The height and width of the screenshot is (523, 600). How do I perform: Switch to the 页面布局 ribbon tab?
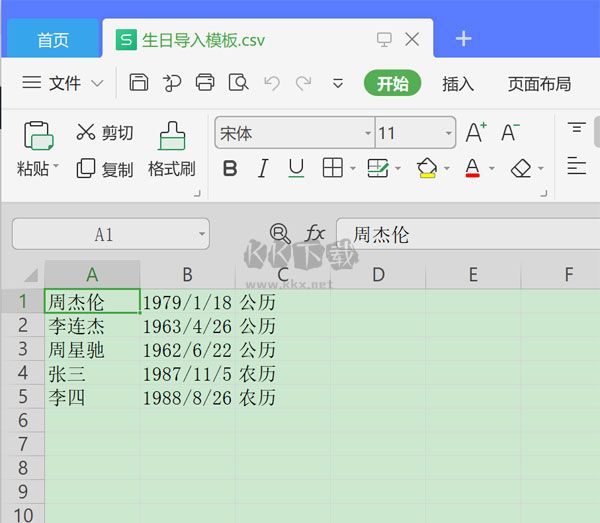pyautogui.click(x=540, y=83)
